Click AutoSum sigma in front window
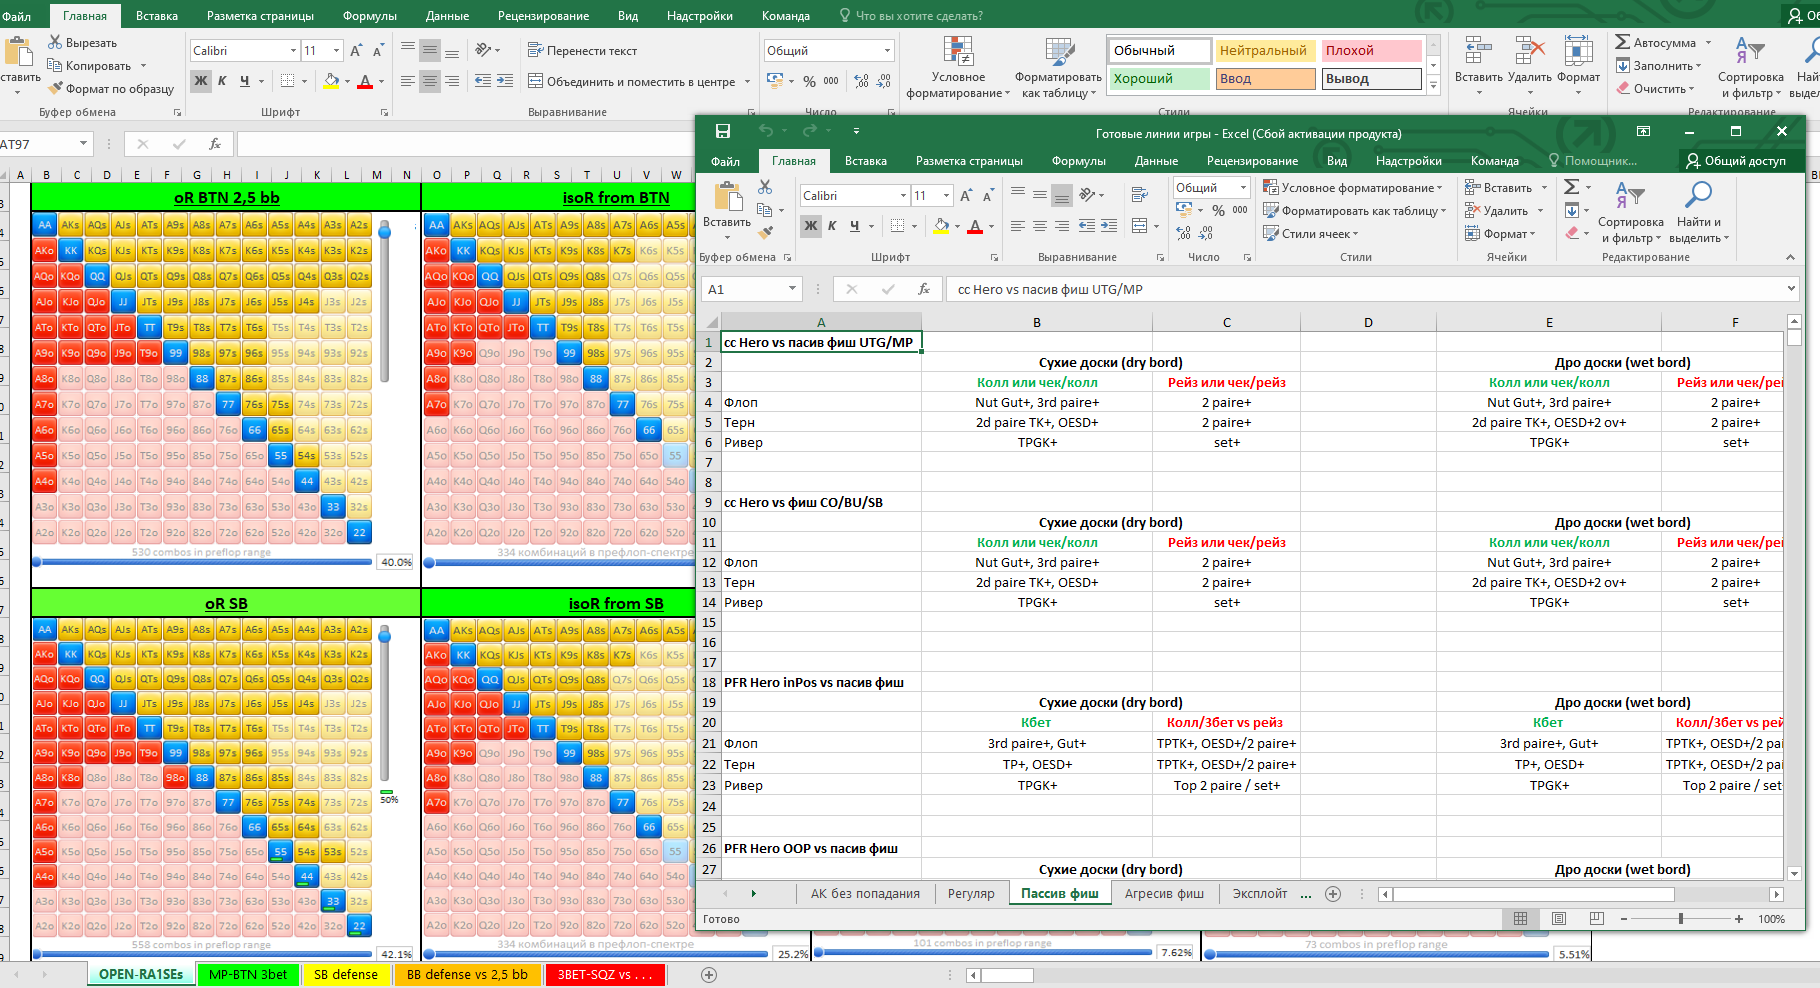 pyautogui.click(x=1572, y=187)
